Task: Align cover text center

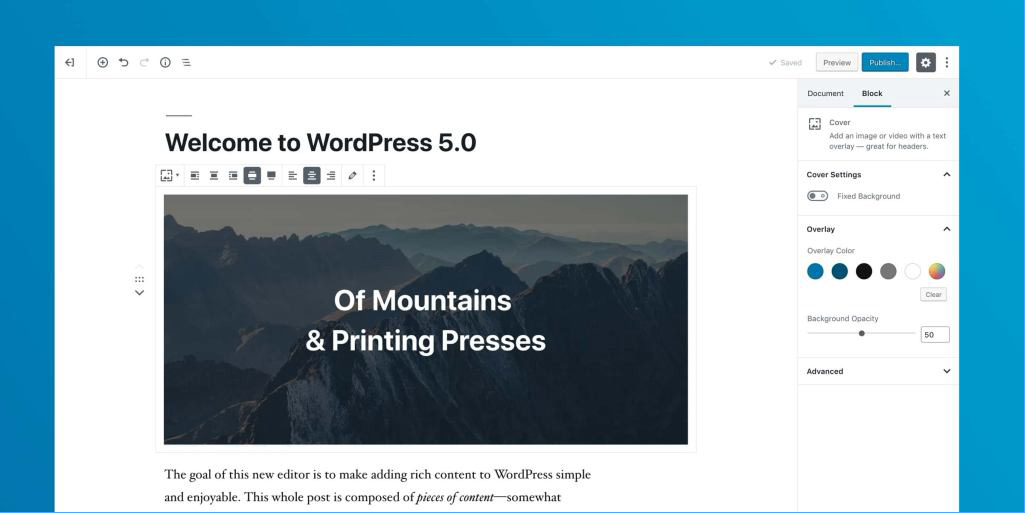Action: pyautogui.click(x=312, y=176)
